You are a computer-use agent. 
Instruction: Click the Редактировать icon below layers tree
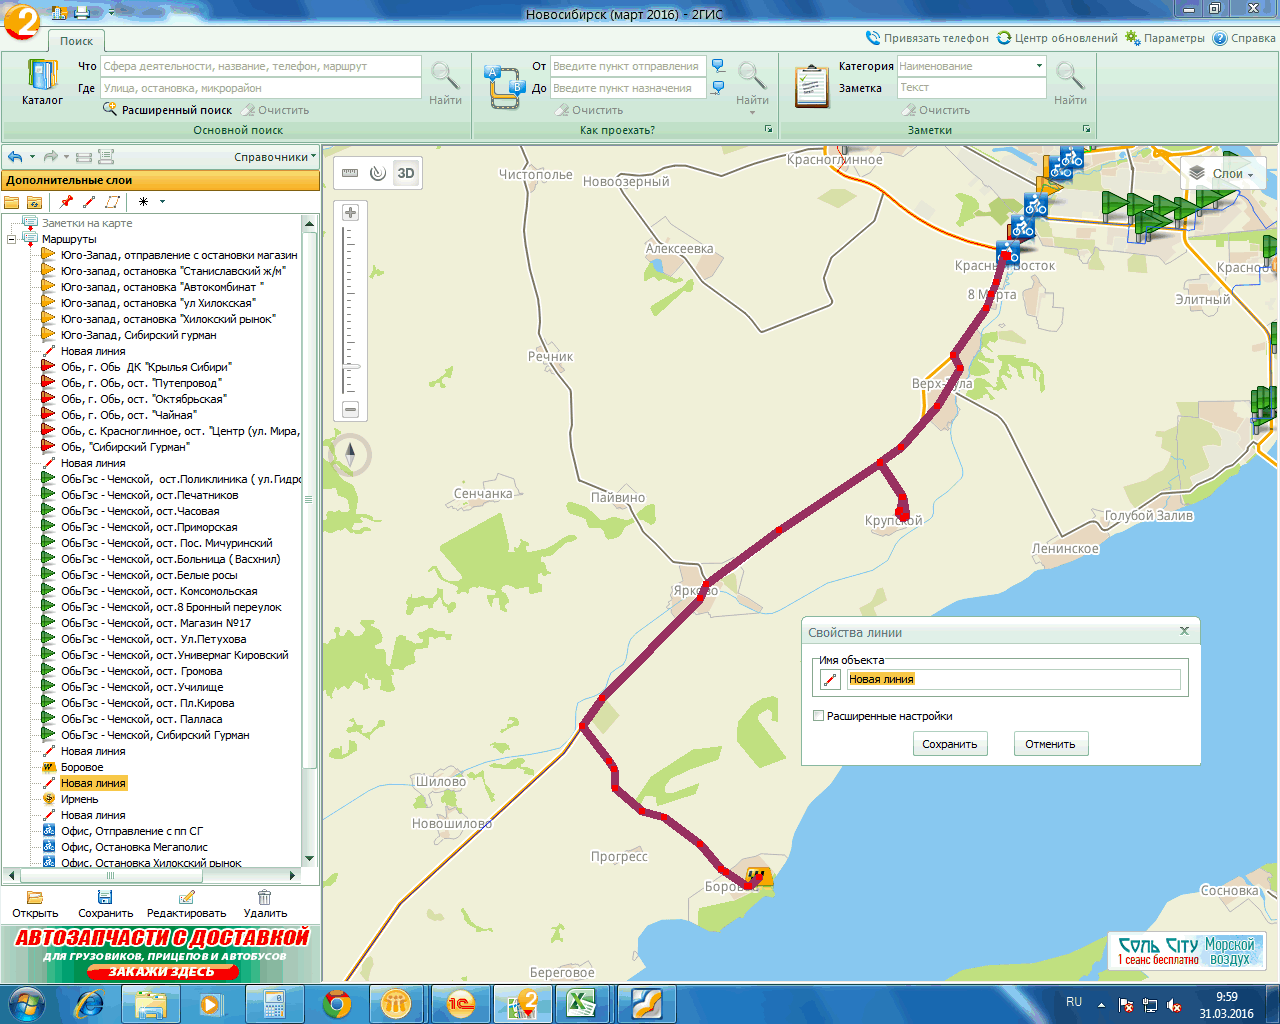[x=186, y=904]
